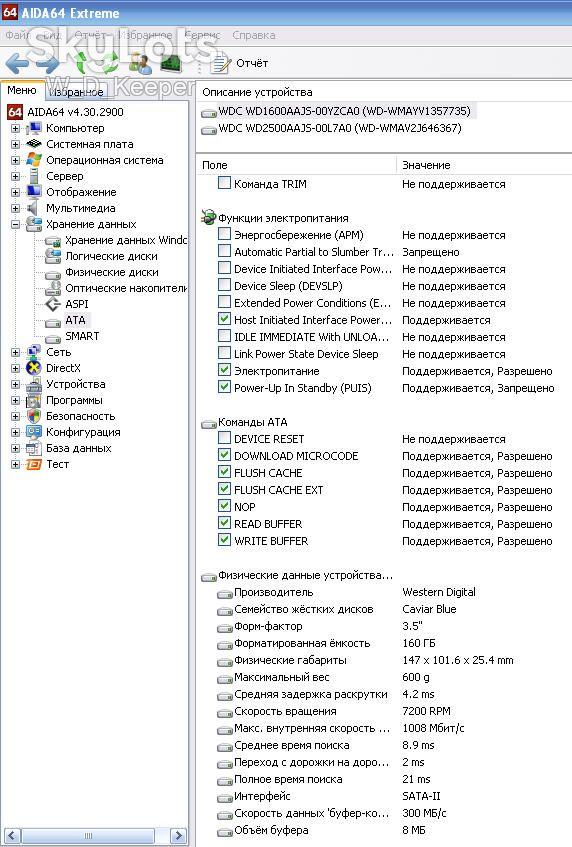Collapse the Хранение данных node

point(16,224)
